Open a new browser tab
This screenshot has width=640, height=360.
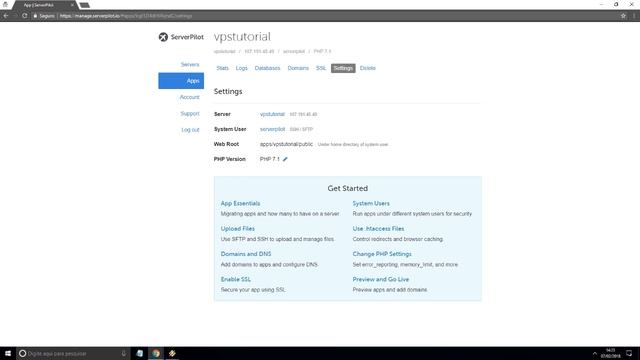coord(84,5)
